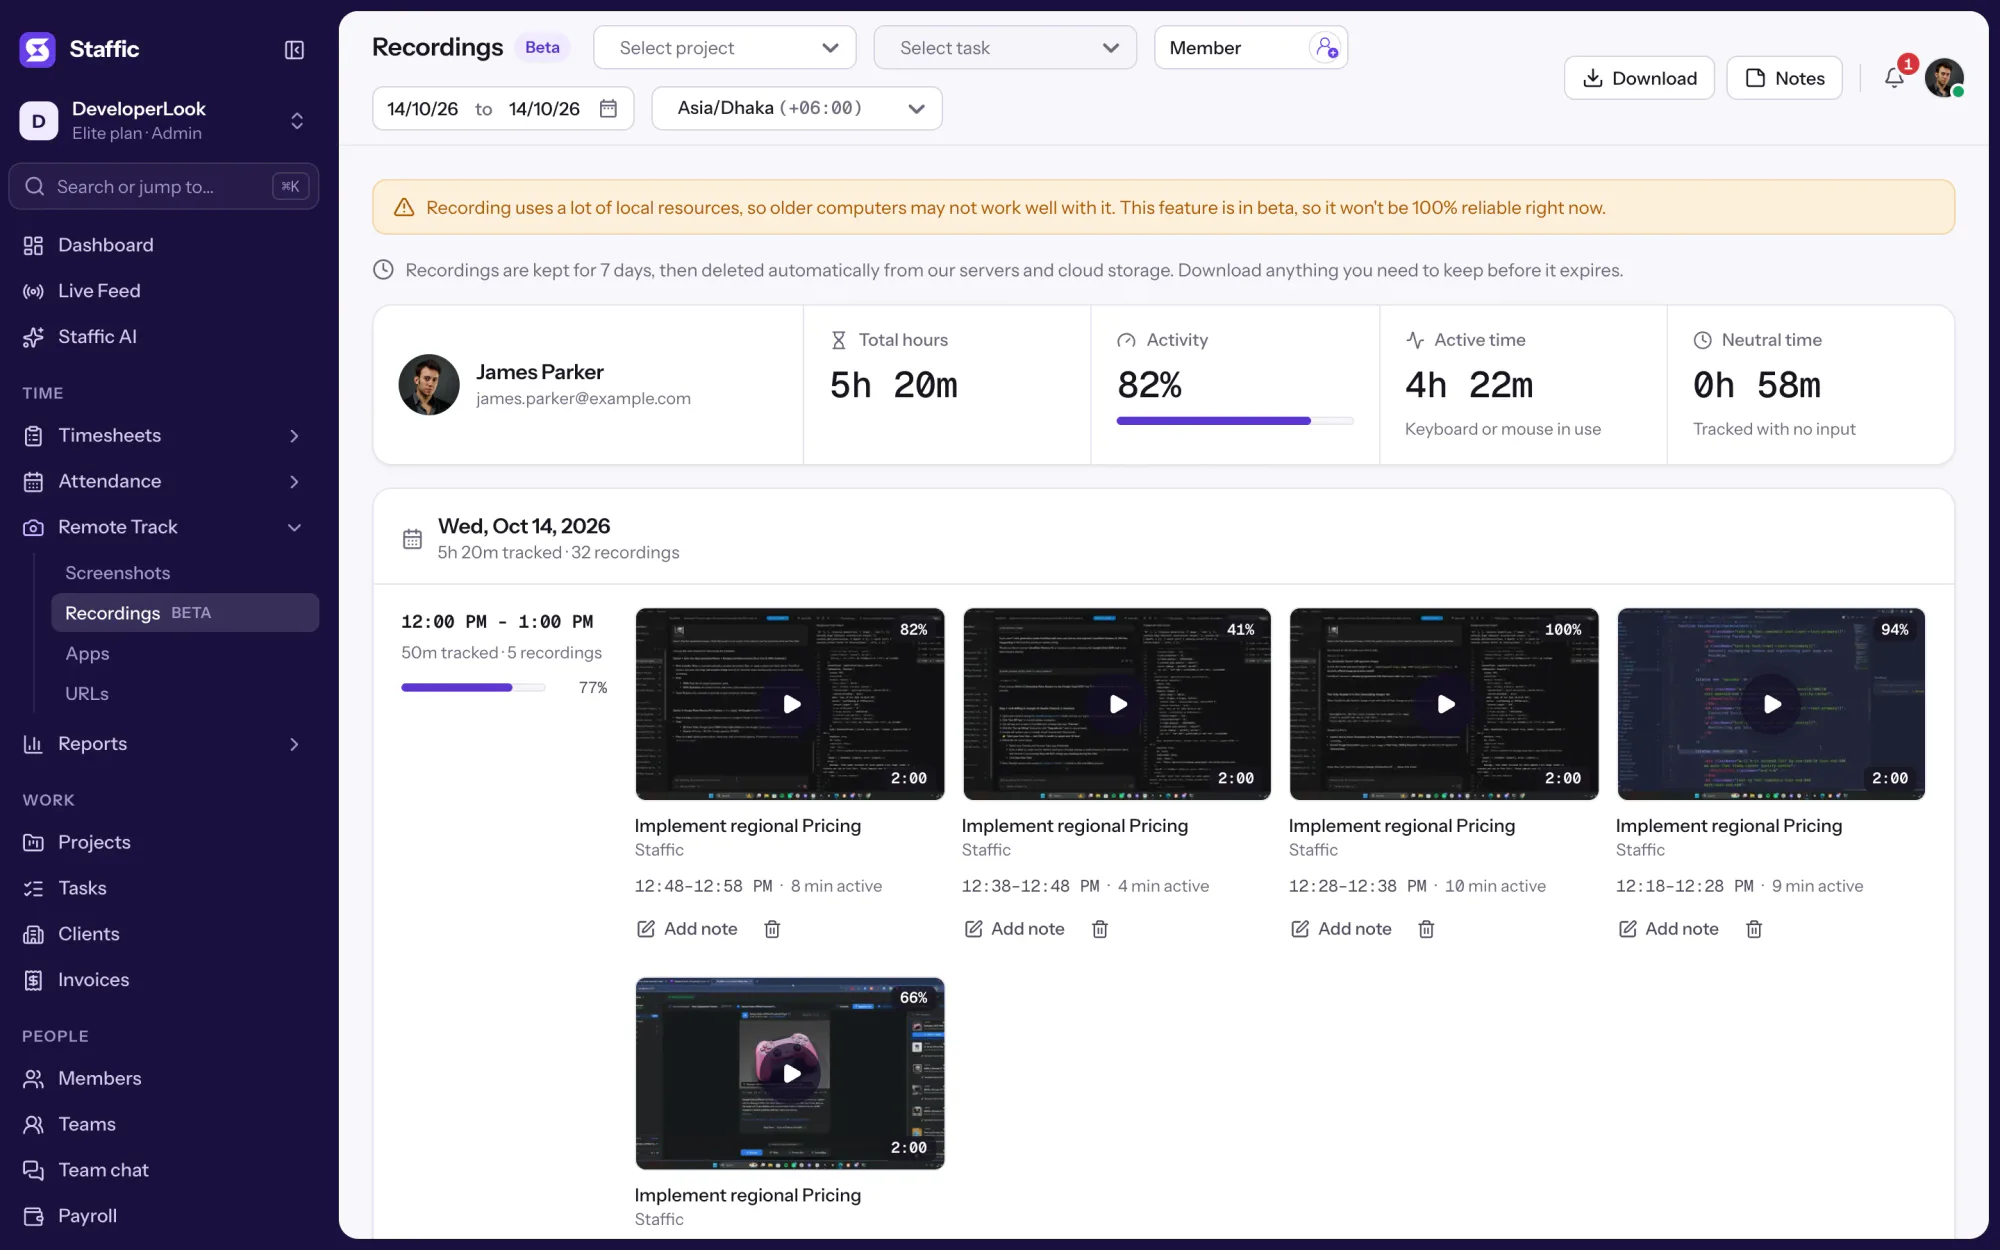Delete the 12:48-12:58 PM recording
The width and height of the screenshot is (2000, 1250).
tap(772, 929)
